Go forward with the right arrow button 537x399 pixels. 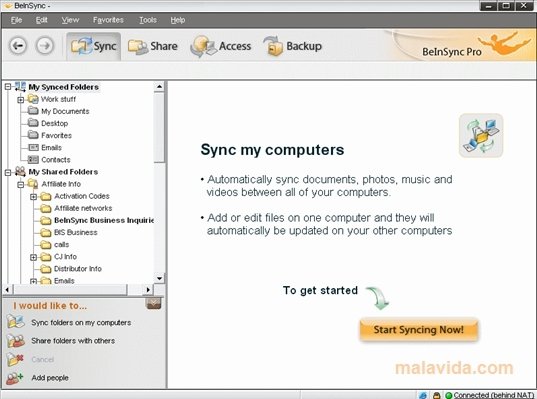pyautogui.click(x=45, y=46)
